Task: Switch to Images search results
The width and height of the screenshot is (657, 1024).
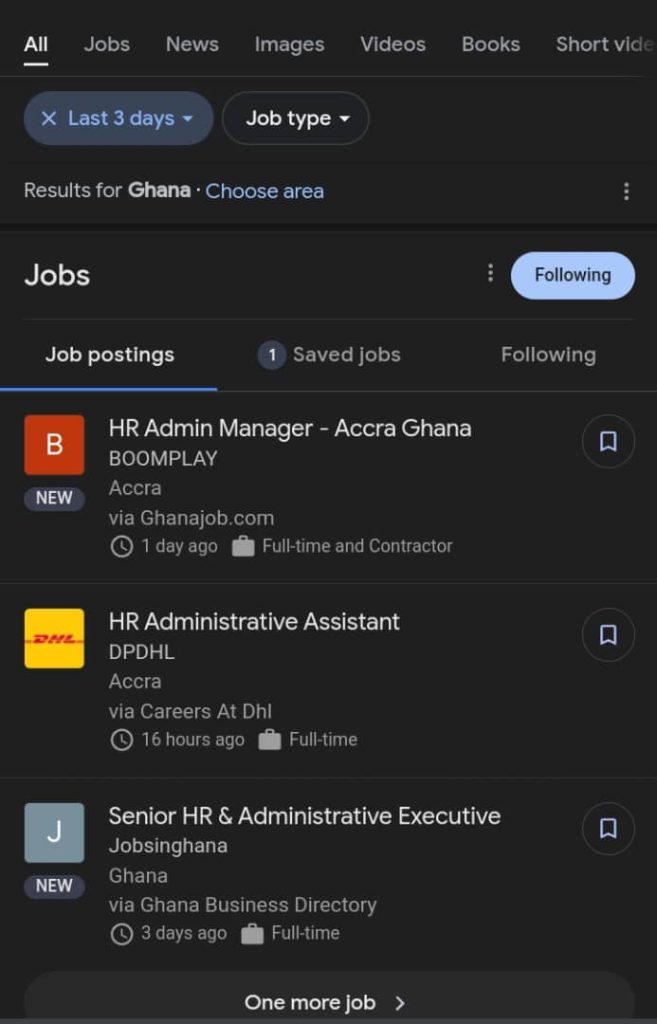Action: point(289,44)
